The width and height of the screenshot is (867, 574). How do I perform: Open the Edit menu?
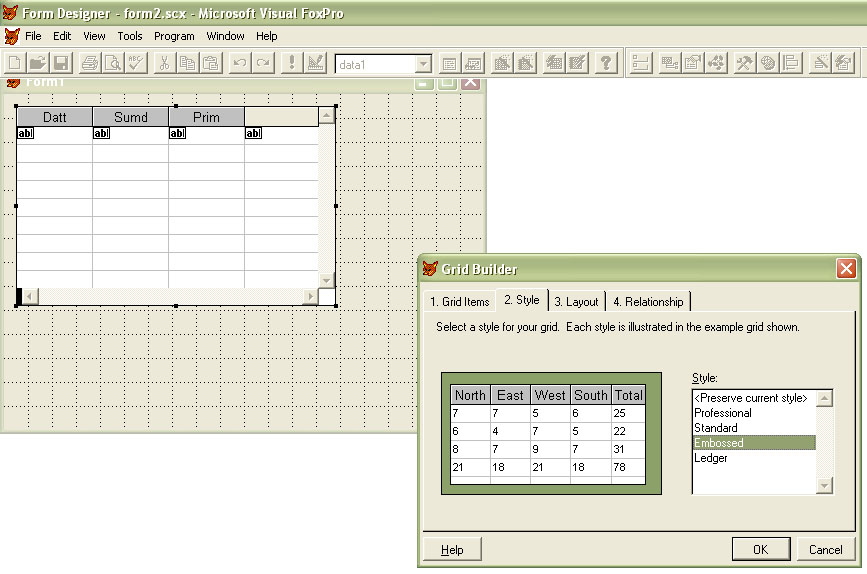point(62,36)
